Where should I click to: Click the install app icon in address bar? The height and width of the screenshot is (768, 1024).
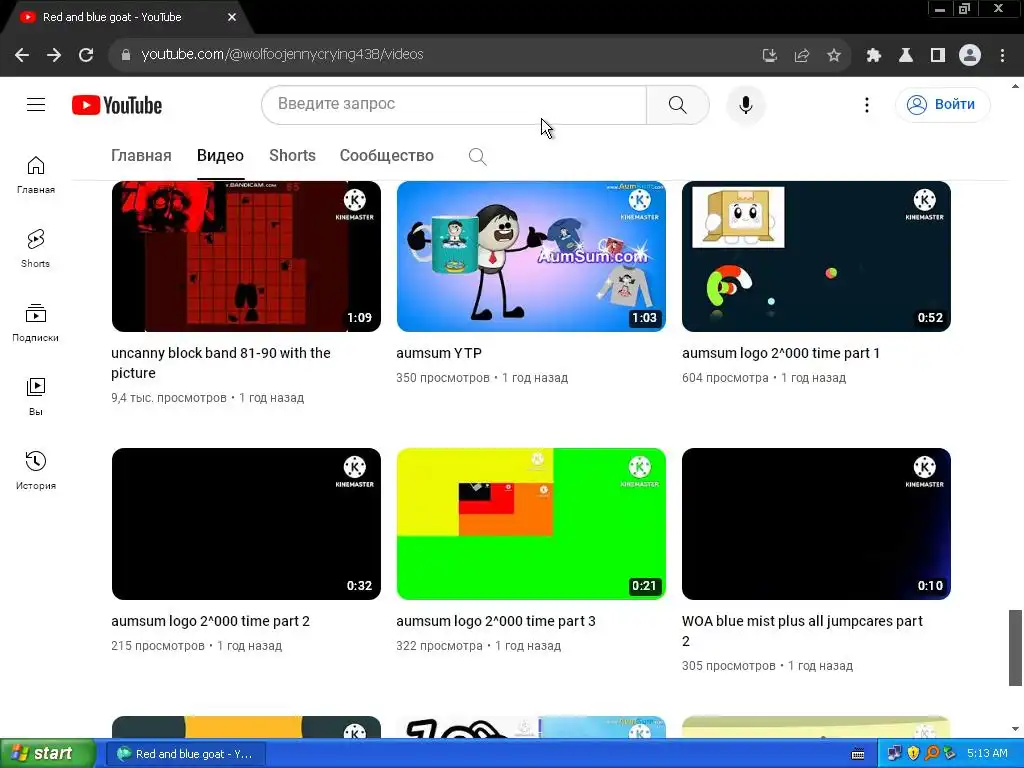point(770,55)
